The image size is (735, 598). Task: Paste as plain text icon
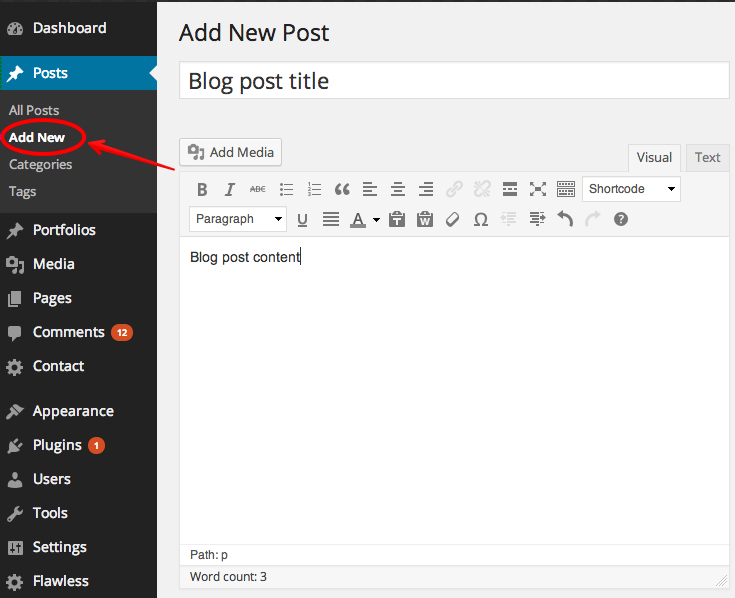point(397,219)
